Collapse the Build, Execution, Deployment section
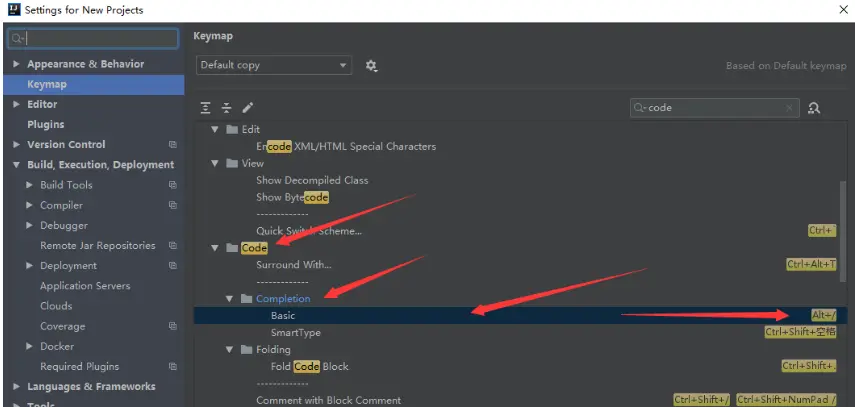The height and width of the screenshot is (407, 855). click(x=16, y=165)
